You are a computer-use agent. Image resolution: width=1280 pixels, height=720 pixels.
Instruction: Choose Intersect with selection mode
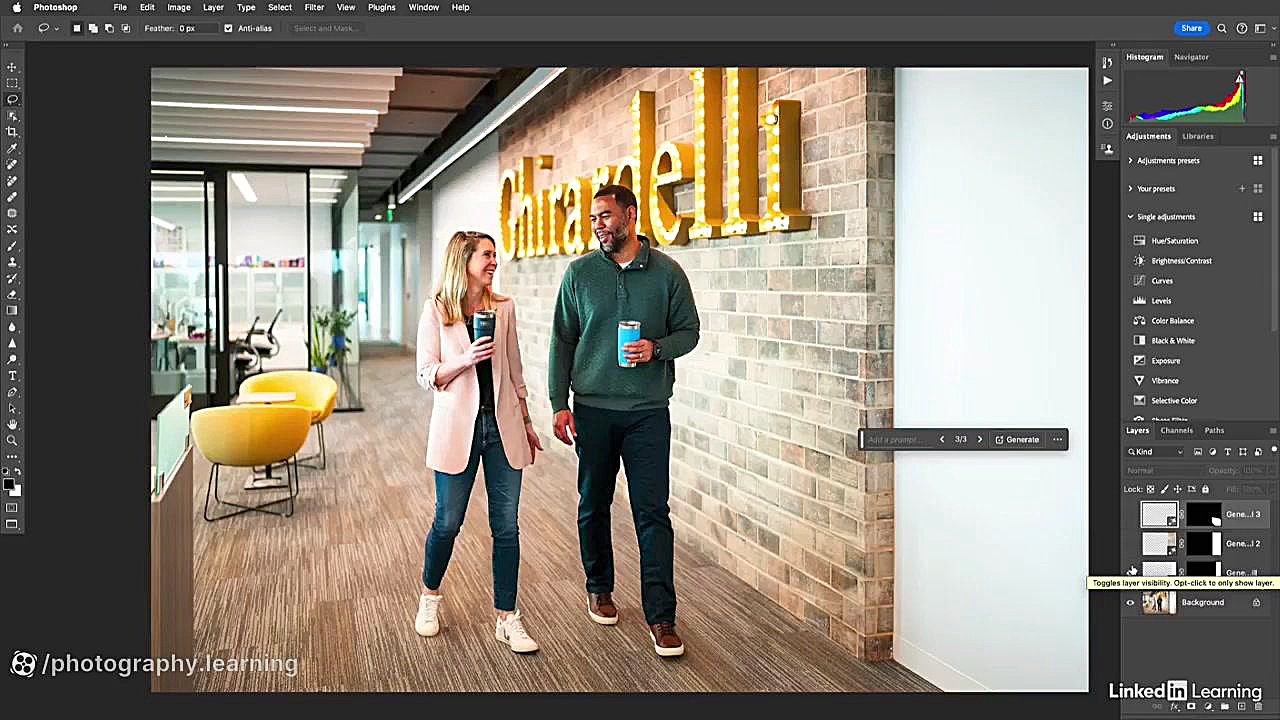[x=125, y=28]
